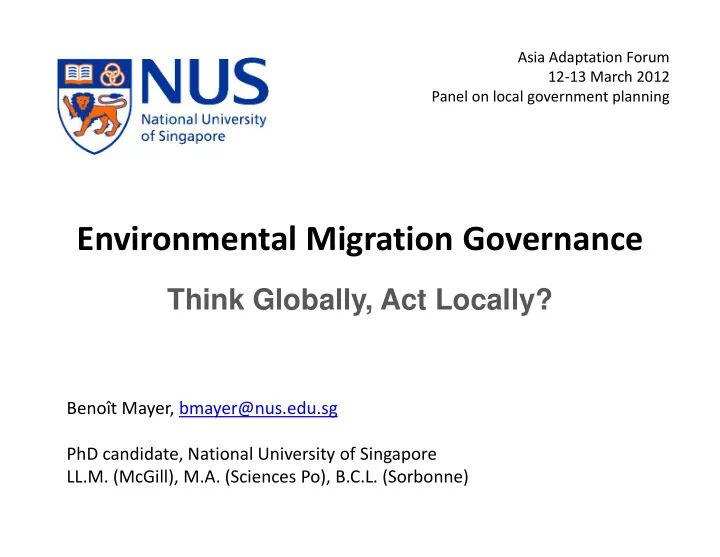
Task: Click the NUS shield crest logo
Action: coord(95,106)
